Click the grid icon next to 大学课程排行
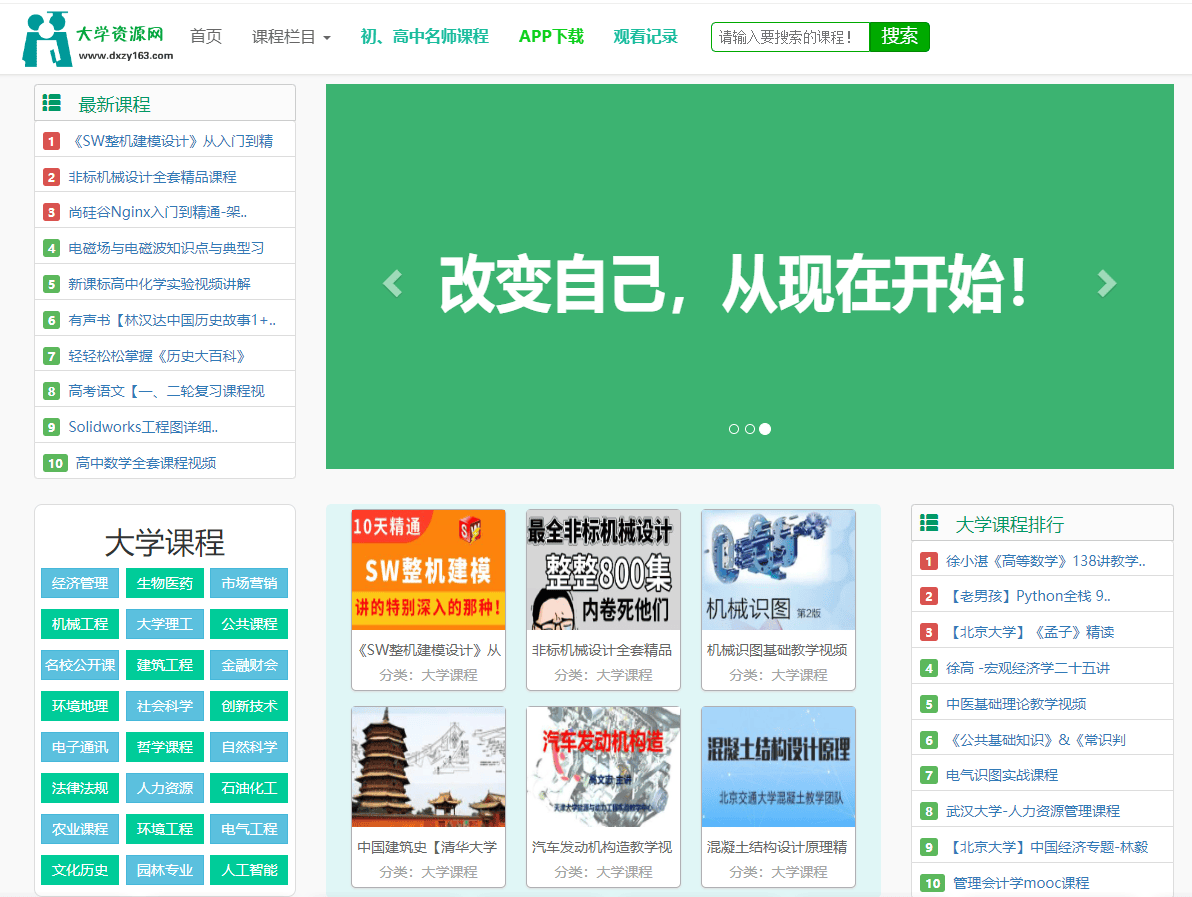This screenshot has width=1192, height=897. pos(930,524)
